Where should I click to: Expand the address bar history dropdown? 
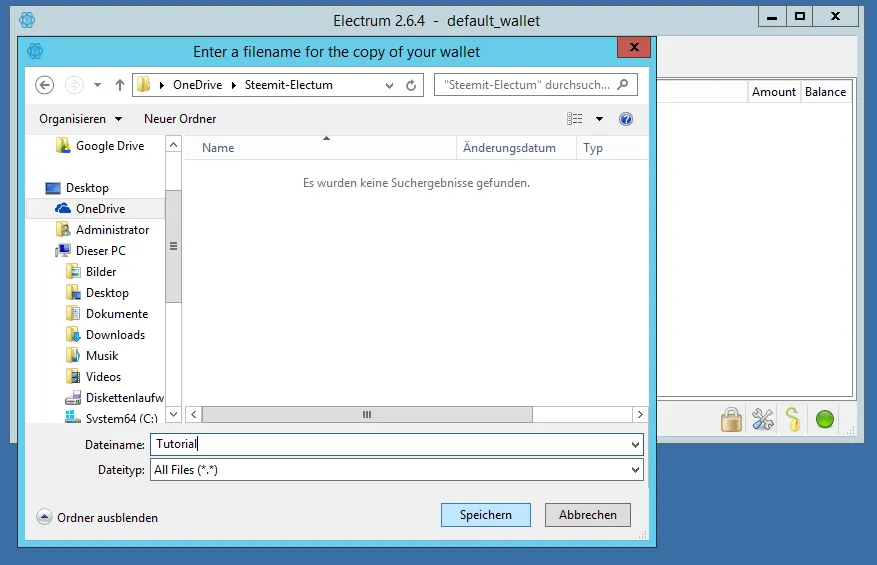389,86
